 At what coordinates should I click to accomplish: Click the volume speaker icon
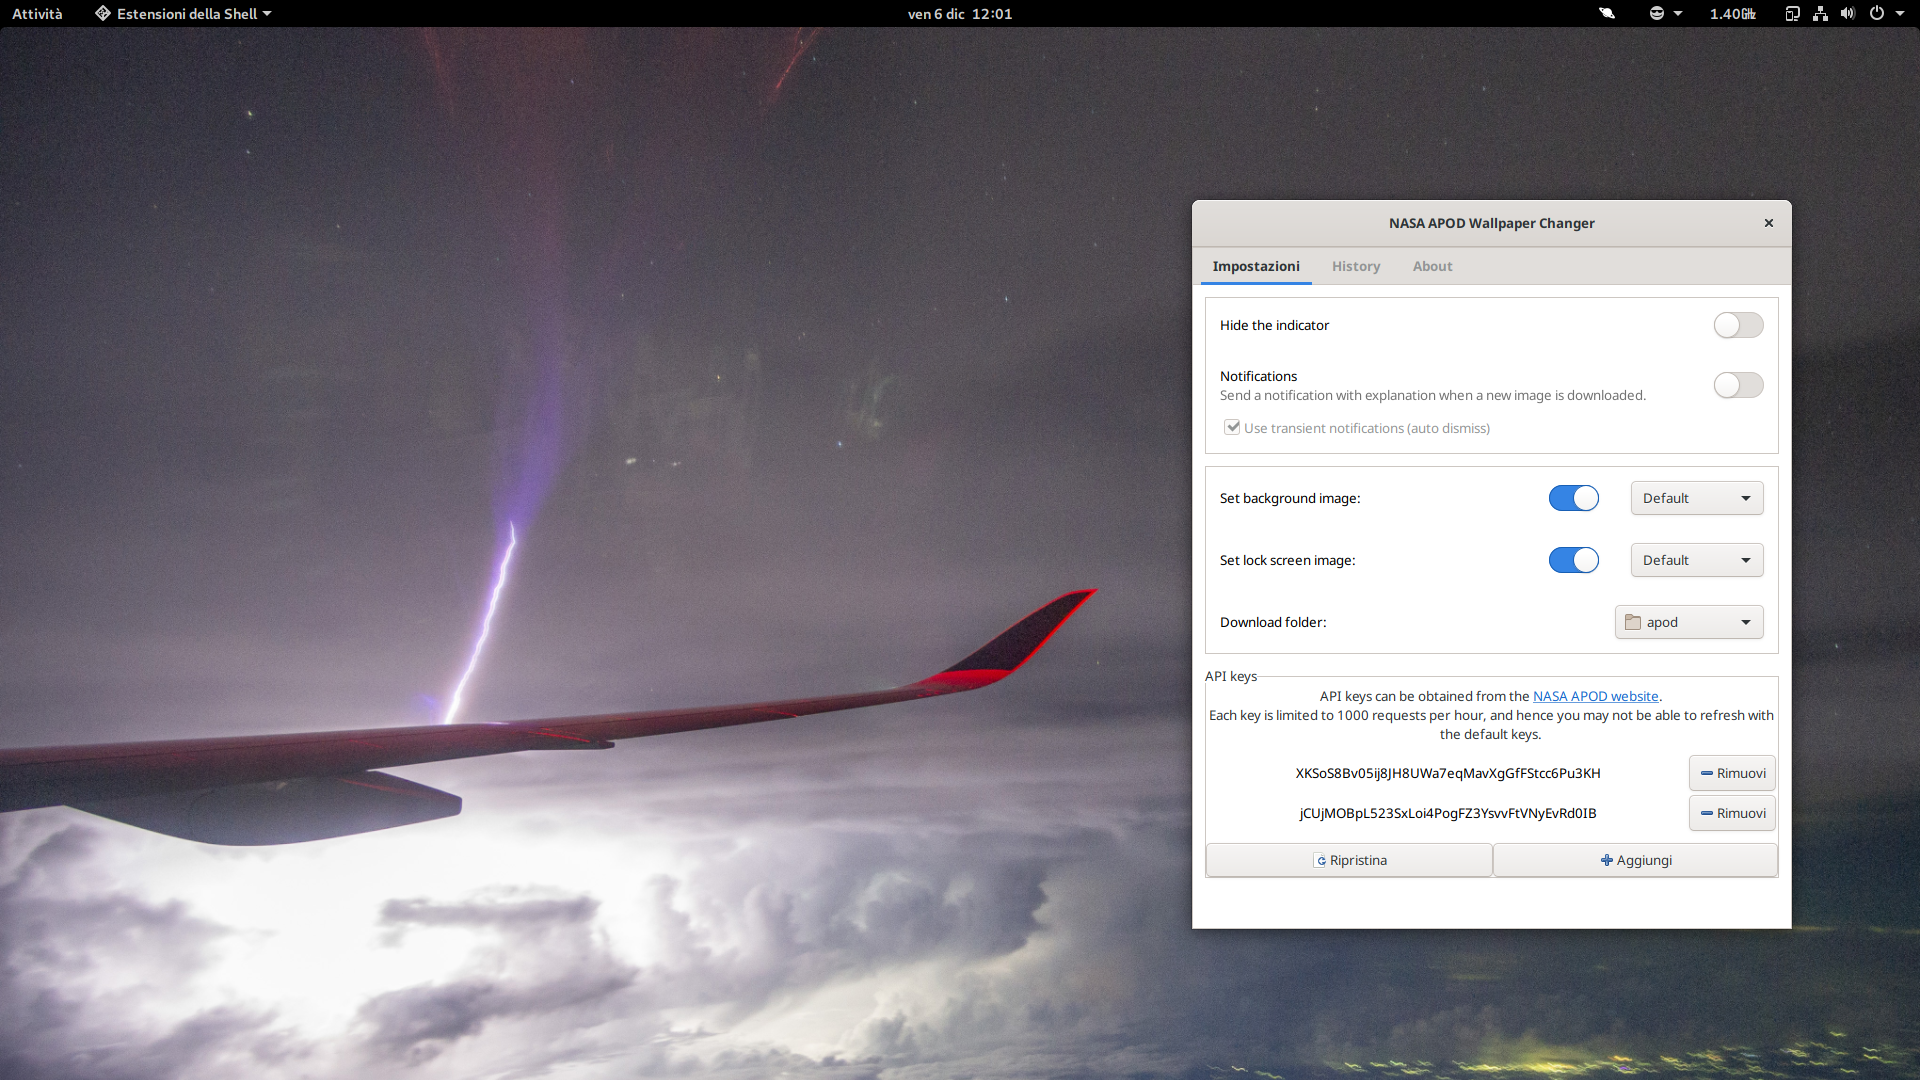pyautogui.click(x=1848, y=14)
